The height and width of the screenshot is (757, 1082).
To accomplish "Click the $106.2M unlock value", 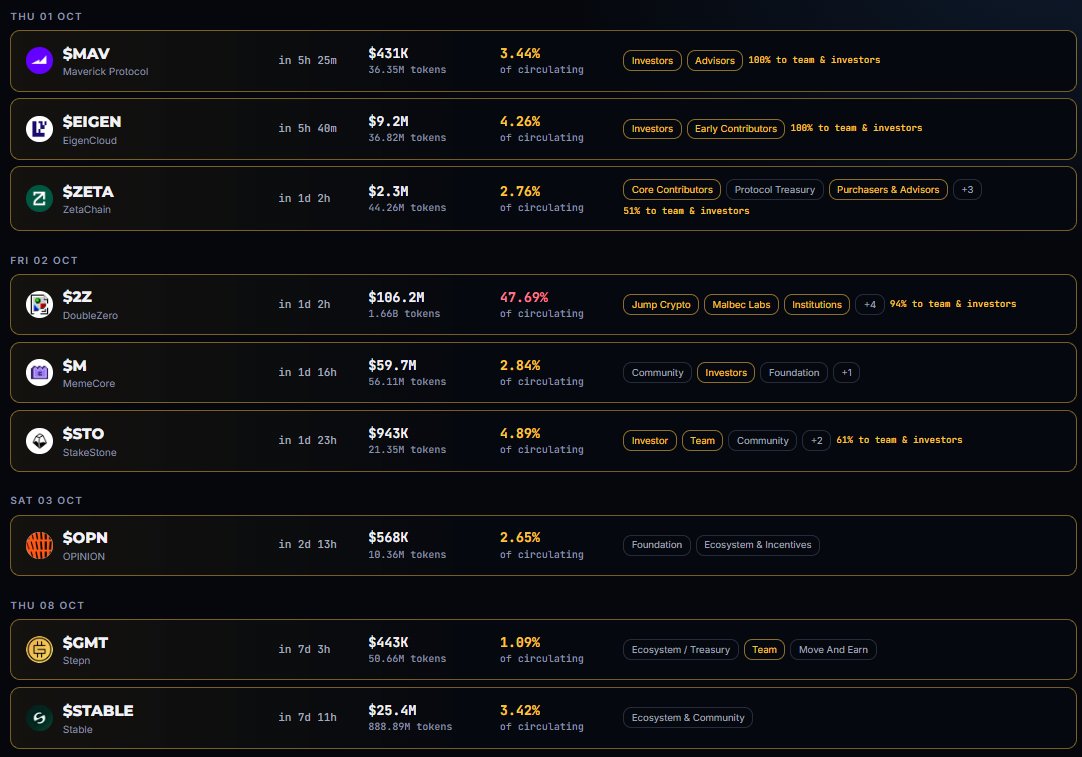I will pos(396,297).
